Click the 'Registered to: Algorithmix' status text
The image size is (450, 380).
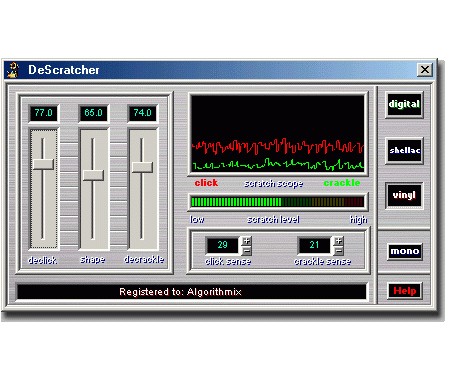(x=180, y=292)
